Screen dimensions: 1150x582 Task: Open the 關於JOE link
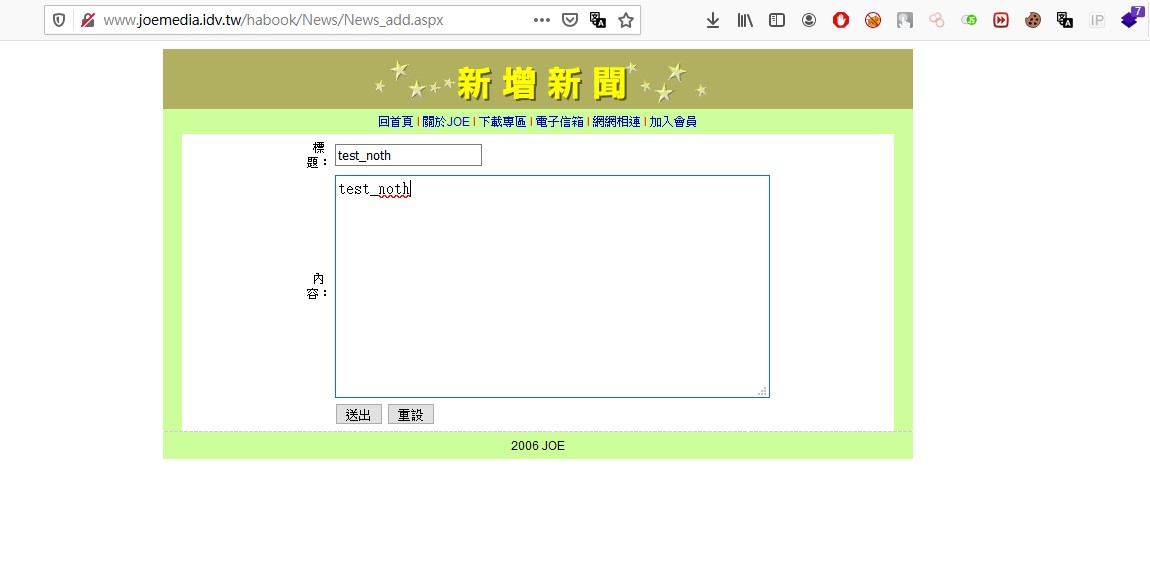[446, 122]
